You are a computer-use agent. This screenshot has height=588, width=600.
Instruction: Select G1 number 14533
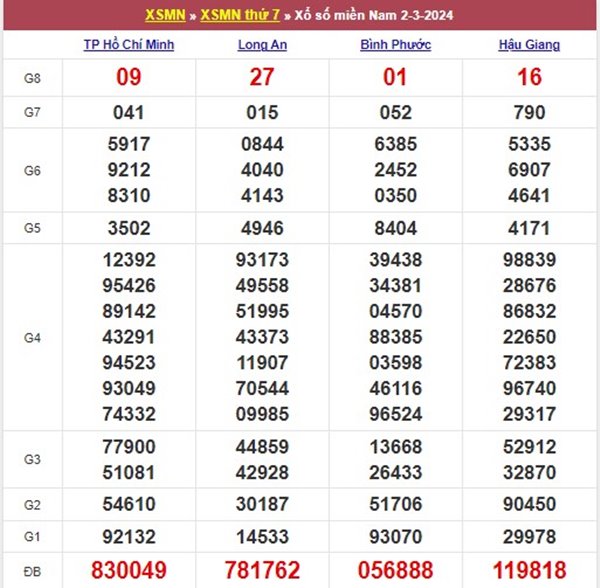coord(262,537)
